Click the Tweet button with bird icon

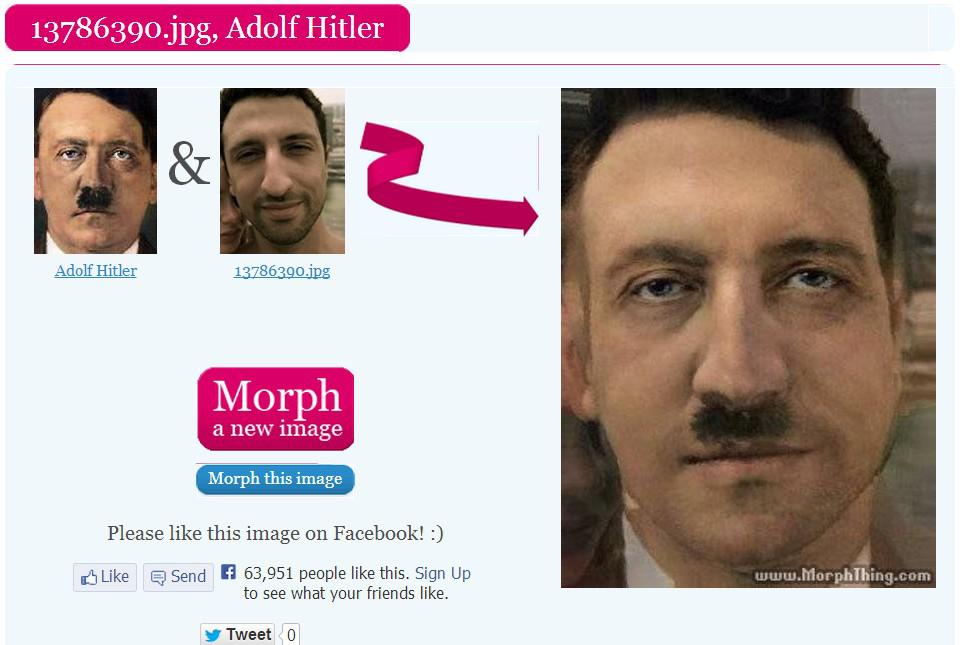(237, 634)
